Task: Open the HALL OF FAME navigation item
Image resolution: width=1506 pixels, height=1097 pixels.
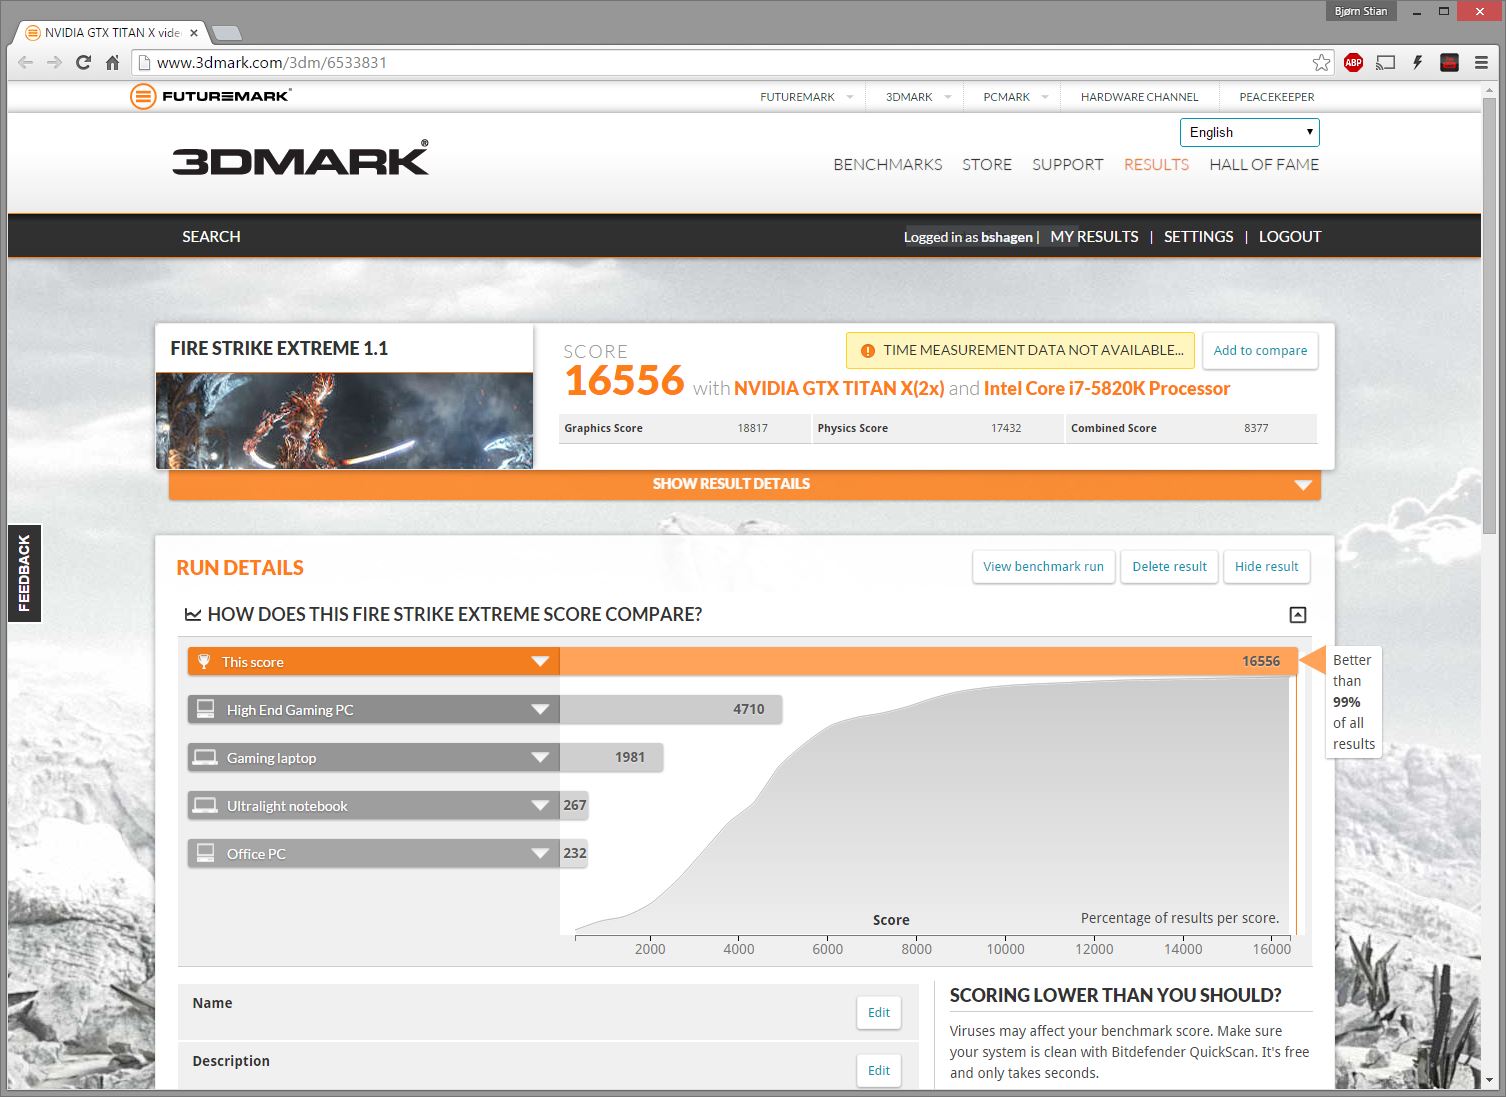Action: coord(1264,164)
